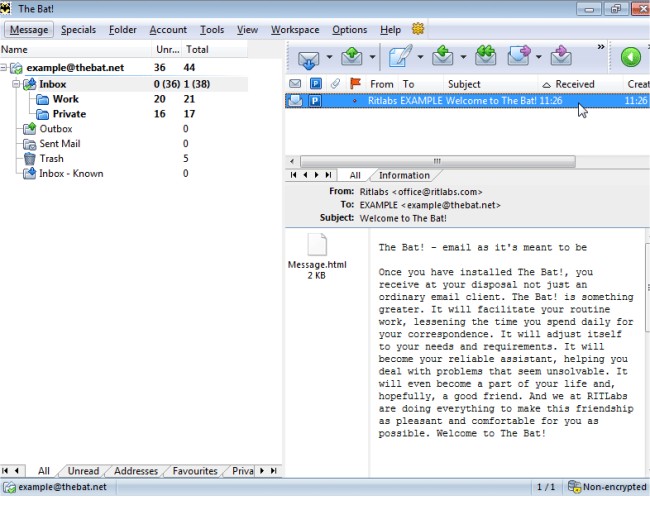Click the green round back arrow icon
The image size is (650, 505).
tap(631, 57)
